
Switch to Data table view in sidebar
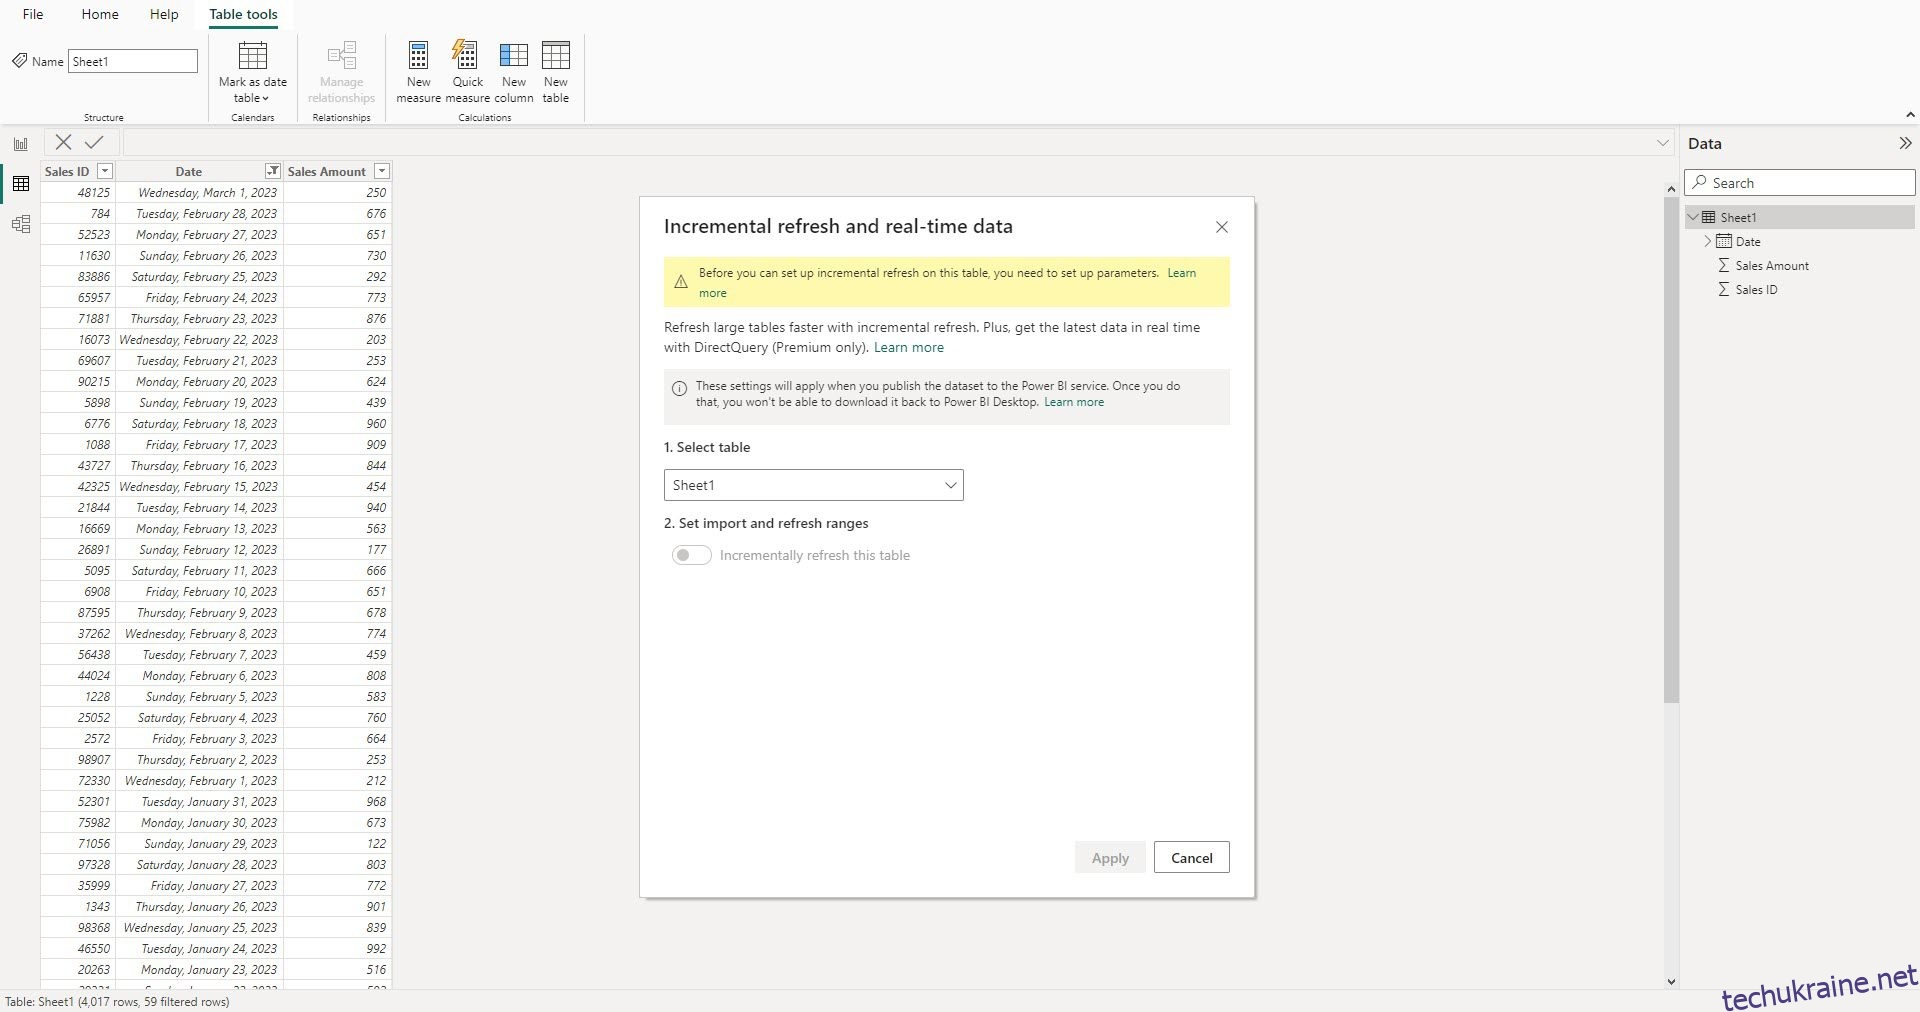coord(21,184)
